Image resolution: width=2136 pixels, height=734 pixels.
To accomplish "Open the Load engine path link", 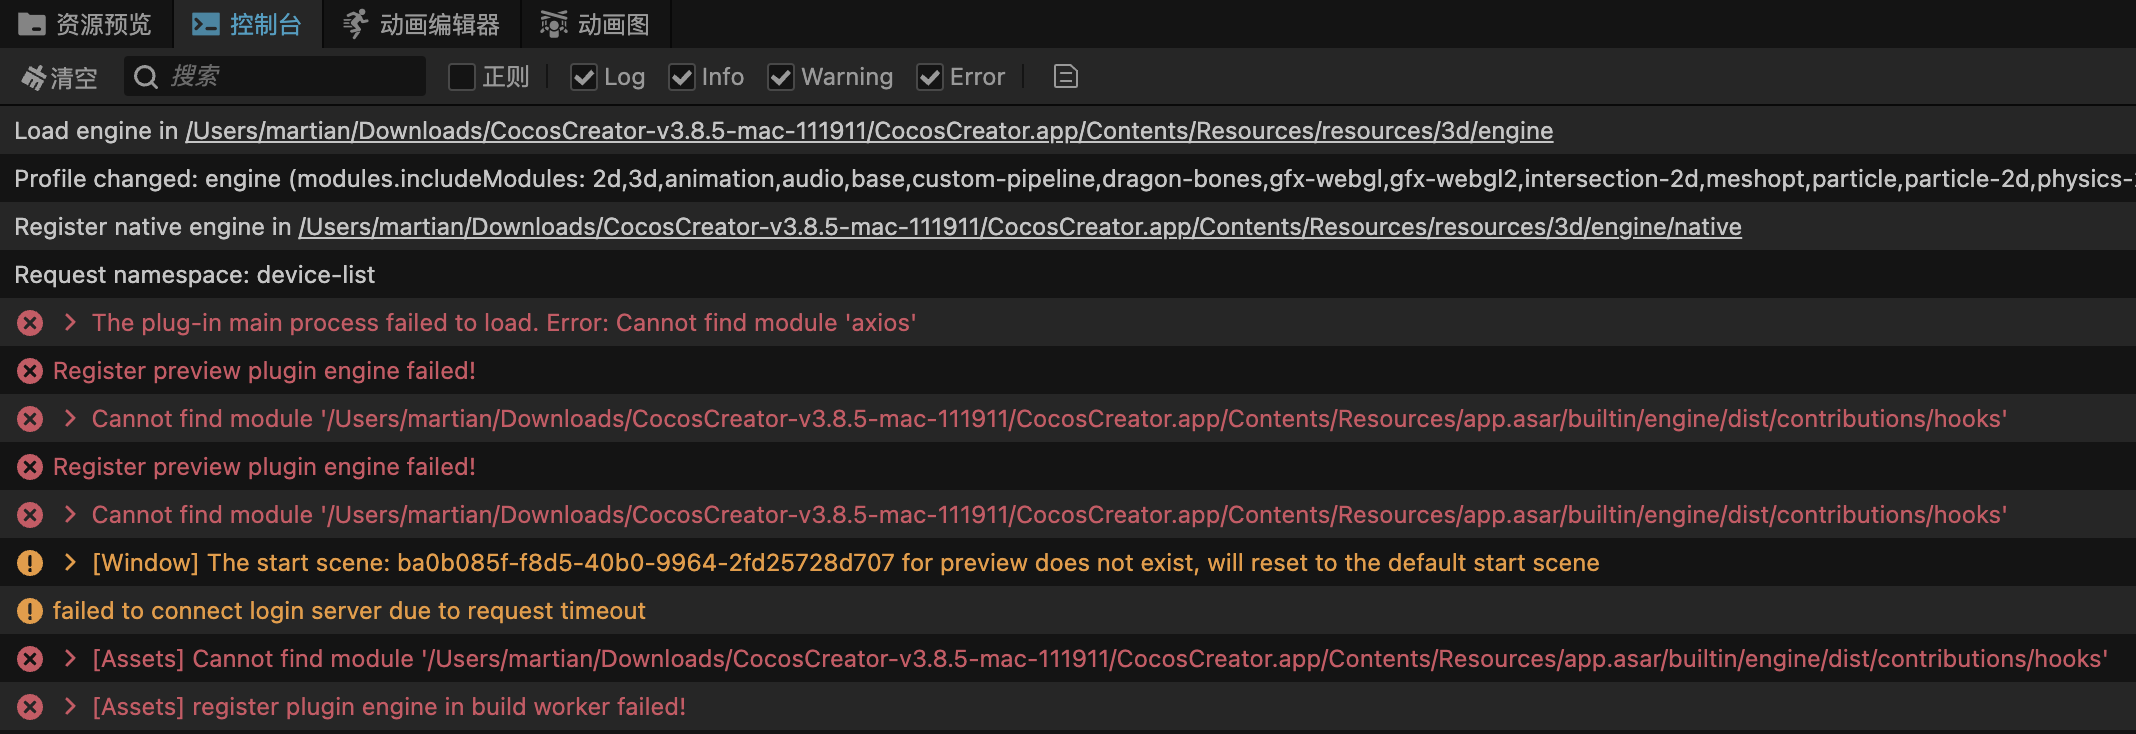I will pyautogui.click(x=868, y=131).
